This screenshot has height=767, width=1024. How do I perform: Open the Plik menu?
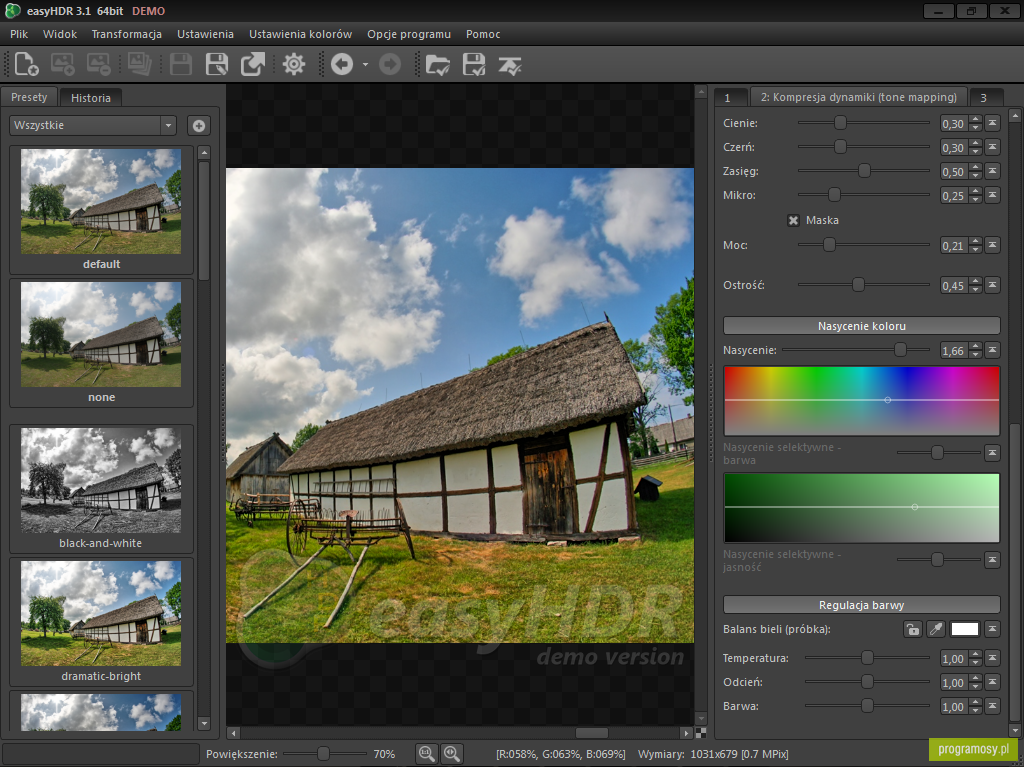point(19,34)
